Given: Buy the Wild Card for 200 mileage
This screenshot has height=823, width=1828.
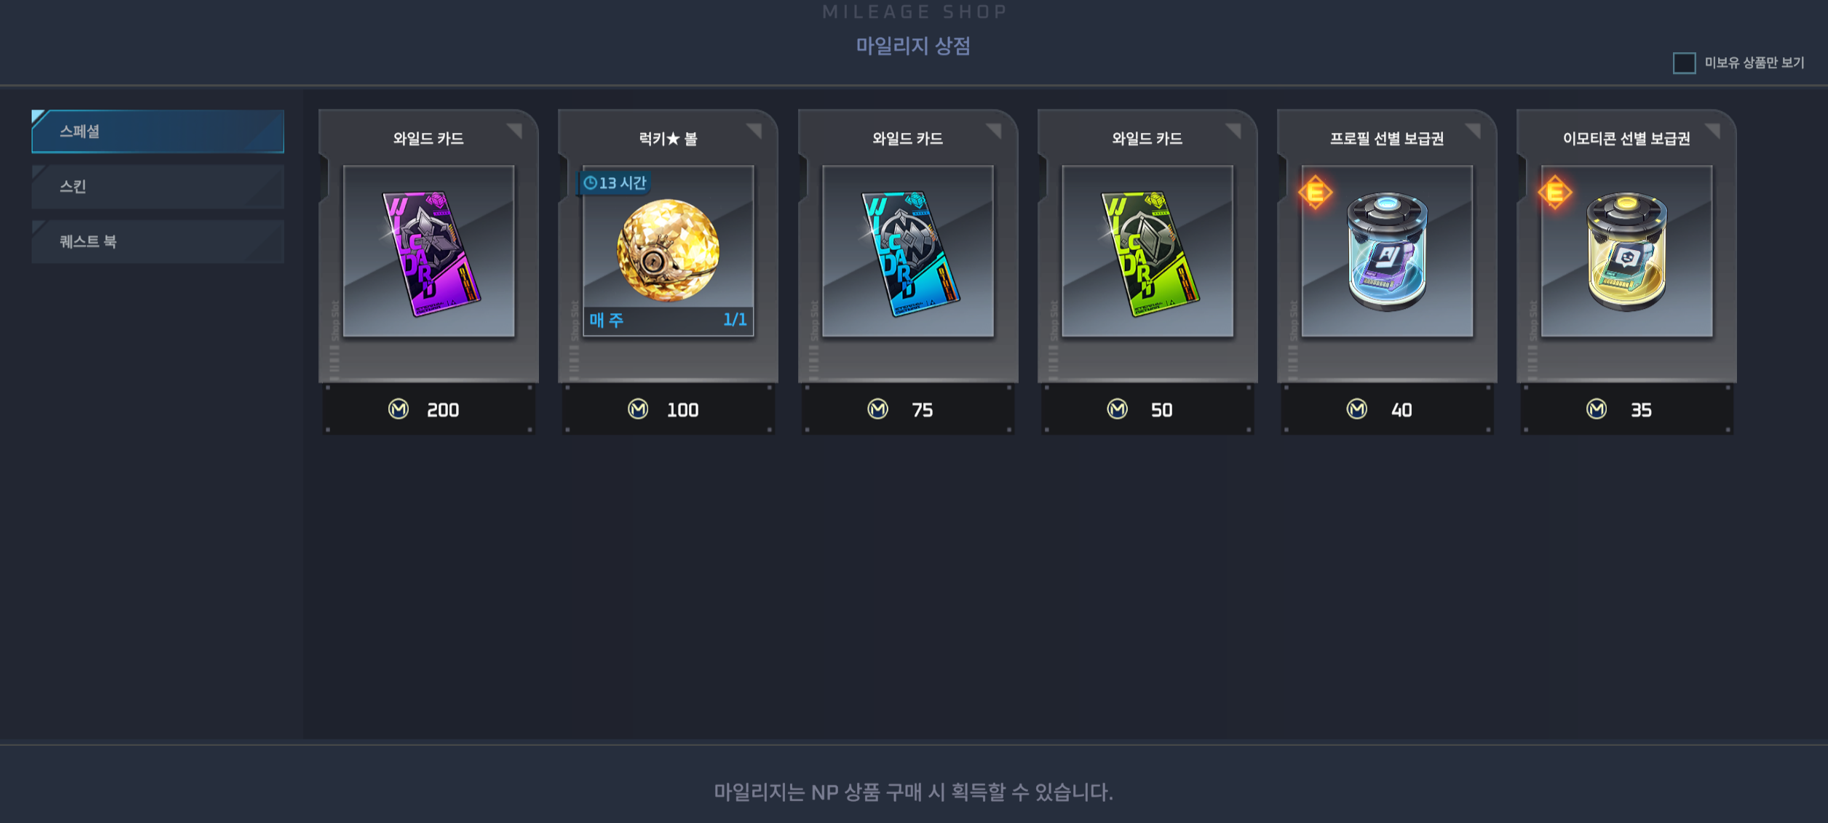Looking at the screenshot, I should pos(429,409).
